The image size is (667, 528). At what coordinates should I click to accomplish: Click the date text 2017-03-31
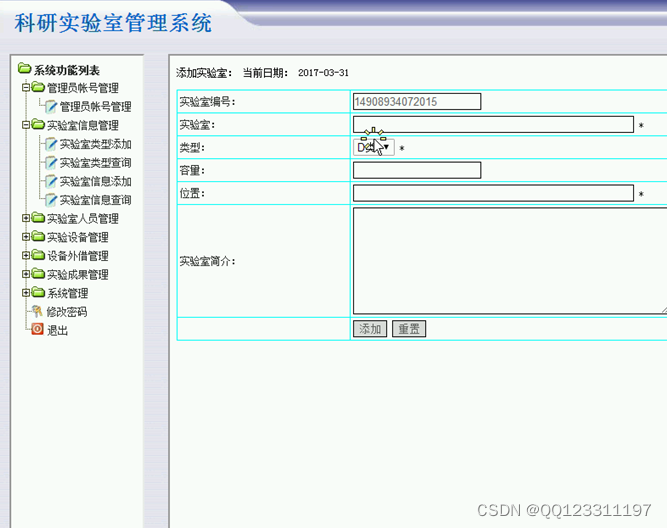(323, 73)
